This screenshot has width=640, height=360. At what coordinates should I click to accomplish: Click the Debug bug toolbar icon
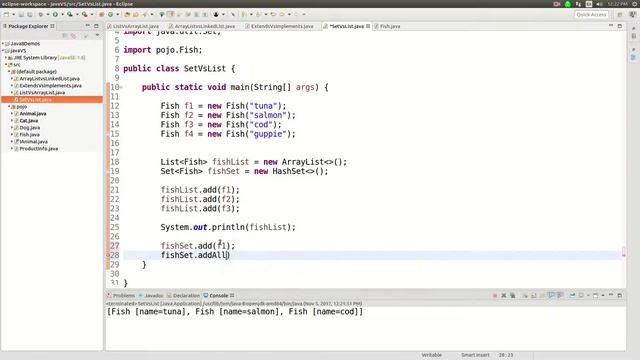coord(41,14)
